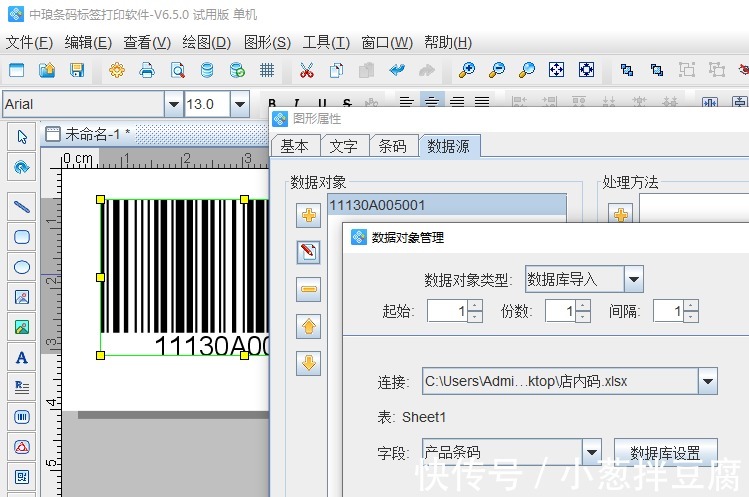Switch to the 条码 tab
This screenshot has width=749, height=497.
click(x=393, y=146)
